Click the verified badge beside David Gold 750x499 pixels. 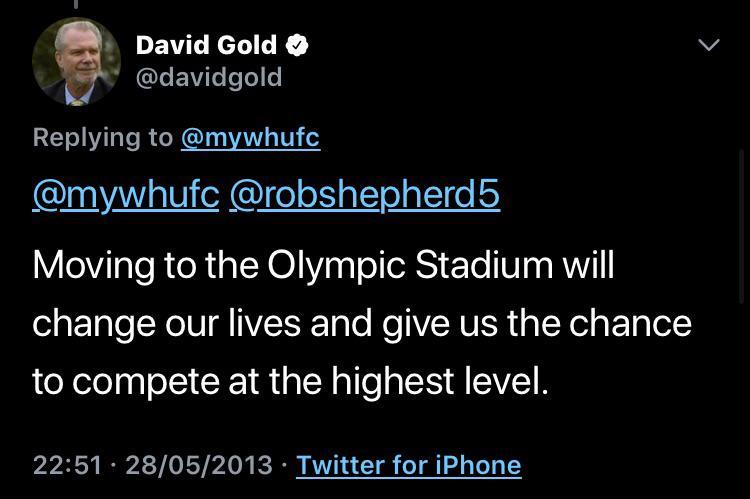(x=298, y=44)
